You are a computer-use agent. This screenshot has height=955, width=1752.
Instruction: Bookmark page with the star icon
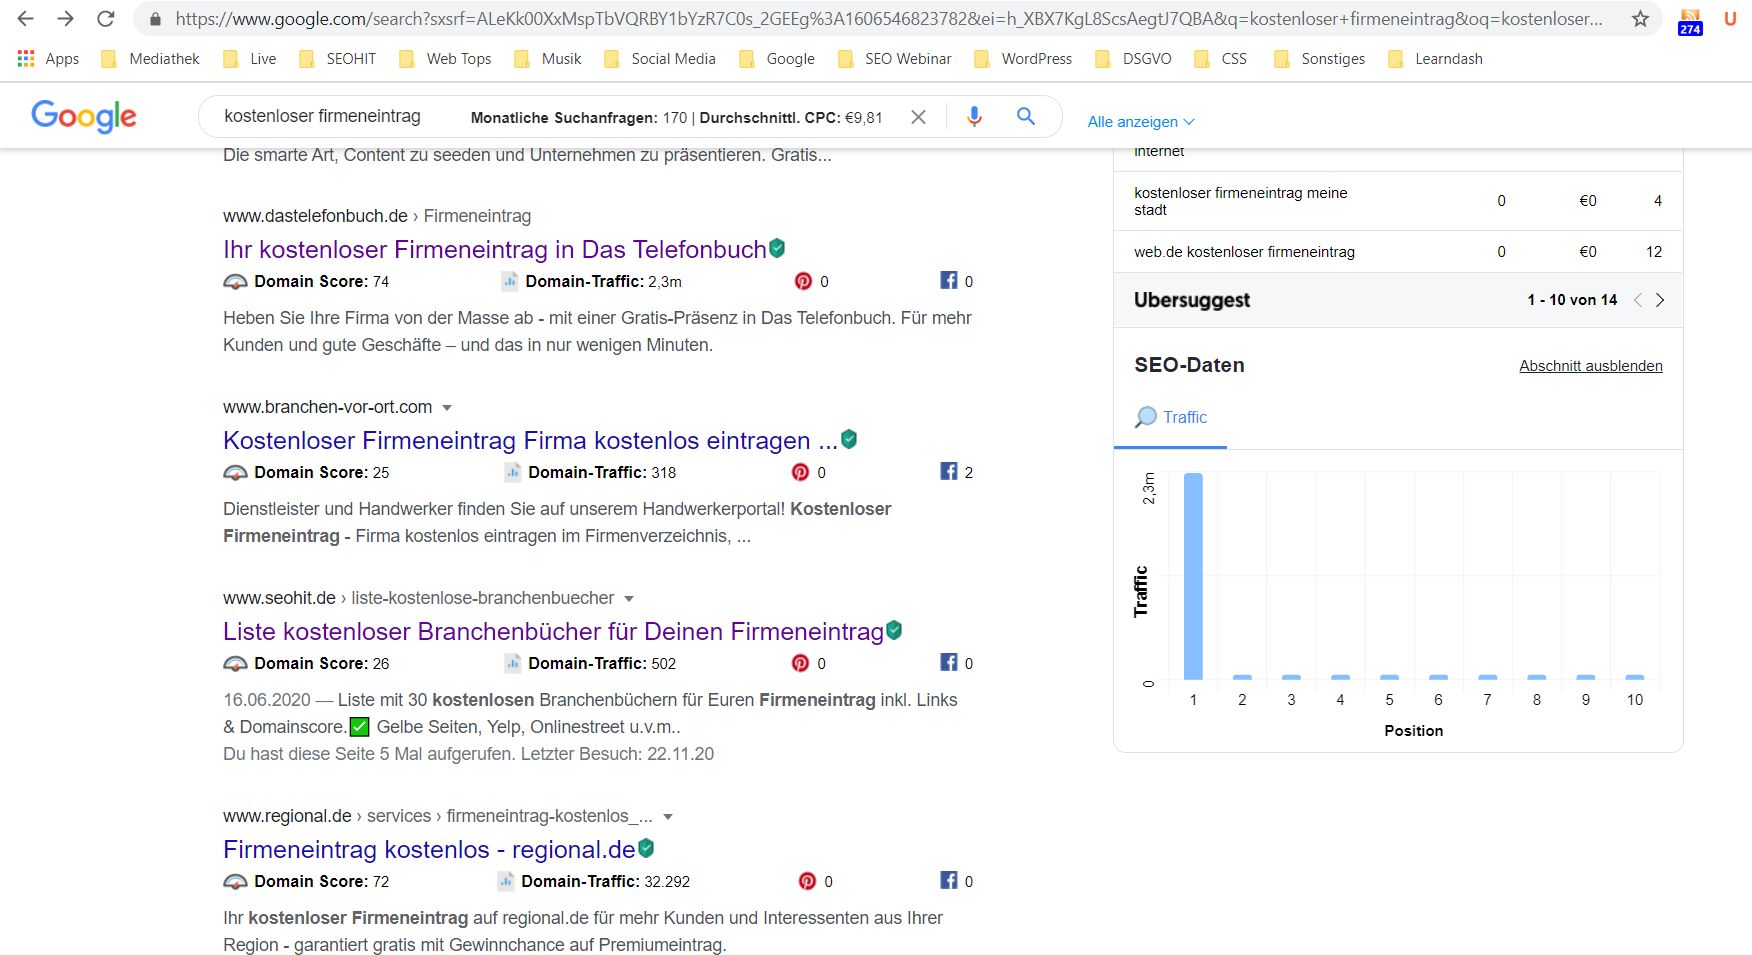1640,19
